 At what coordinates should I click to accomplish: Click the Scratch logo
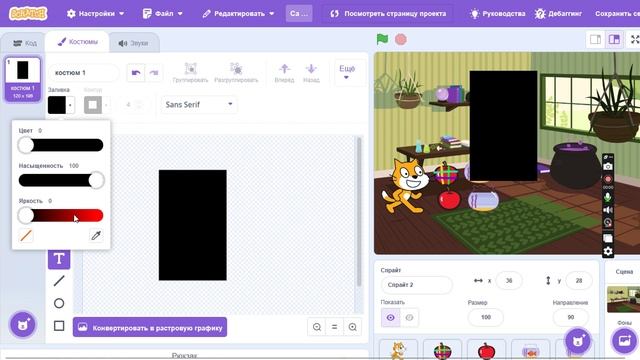(28, 13)
